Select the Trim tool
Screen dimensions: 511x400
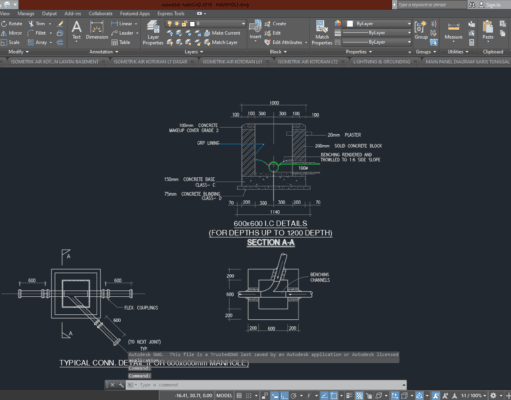coord(37,24)
